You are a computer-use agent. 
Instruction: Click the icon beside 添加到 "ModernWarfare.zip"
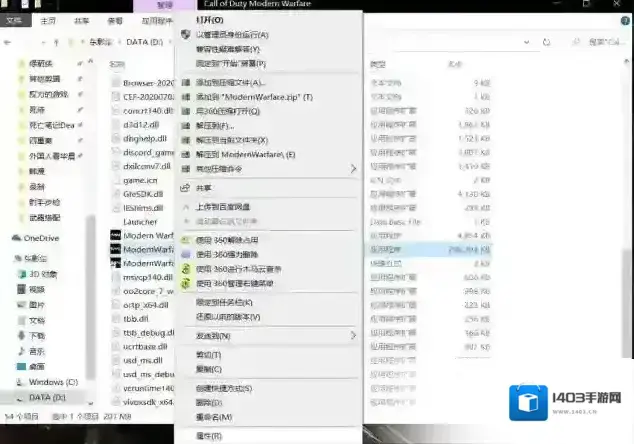click(186, 97)
